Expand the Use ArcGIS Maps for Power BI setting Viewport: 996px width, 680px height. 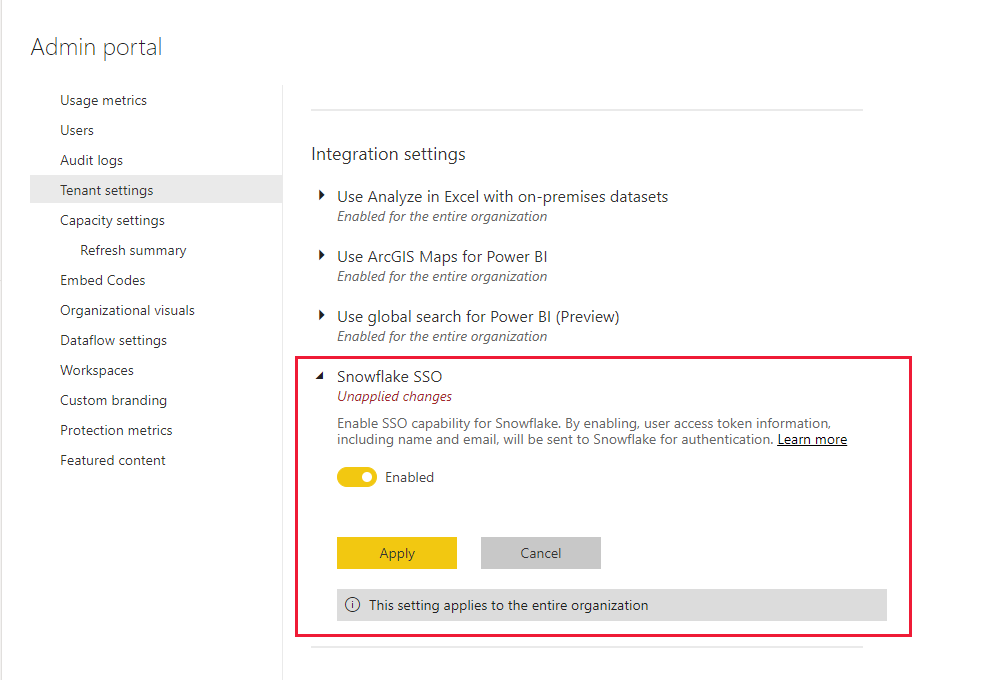pyautogui.click(x=320, y=256)
